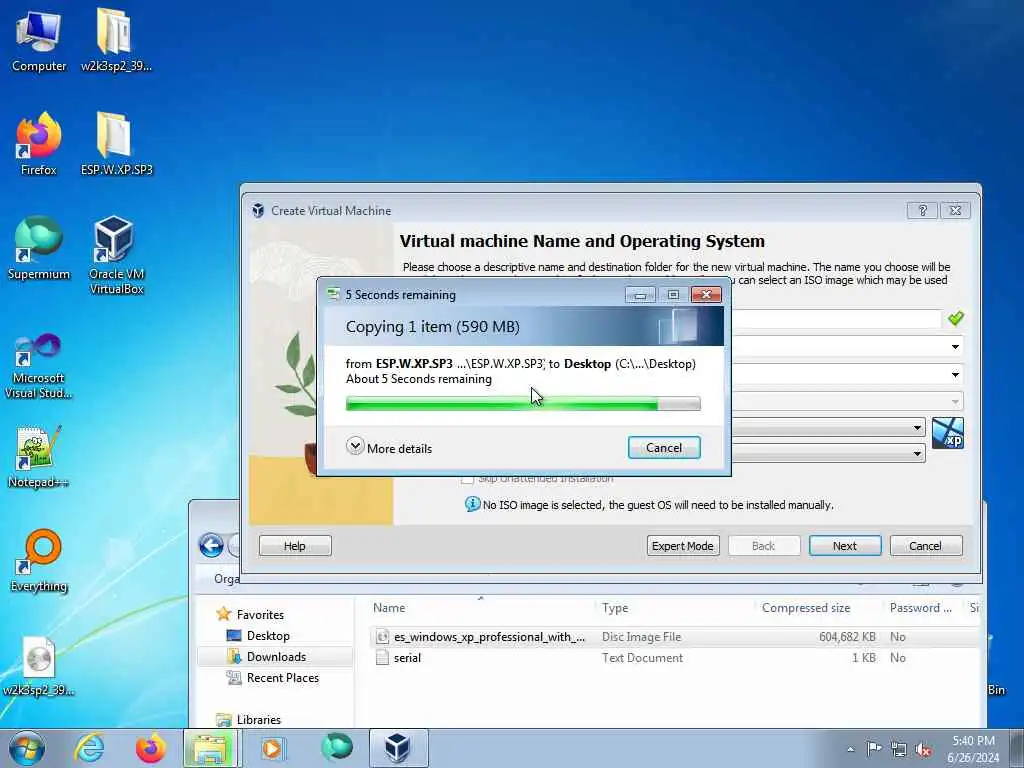The height and width of the screenshot is (768, 1024).
Task: Open the folder dropdown in the VM wizard
Action: pos(955,347)
